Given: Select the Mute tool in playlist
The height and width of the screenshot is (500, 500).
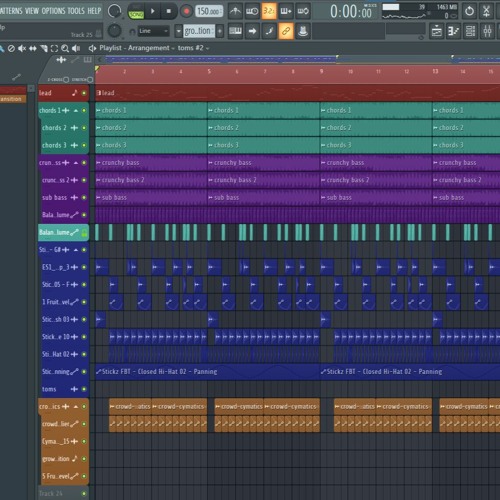Looking at the screenshot, I should 22,49.
